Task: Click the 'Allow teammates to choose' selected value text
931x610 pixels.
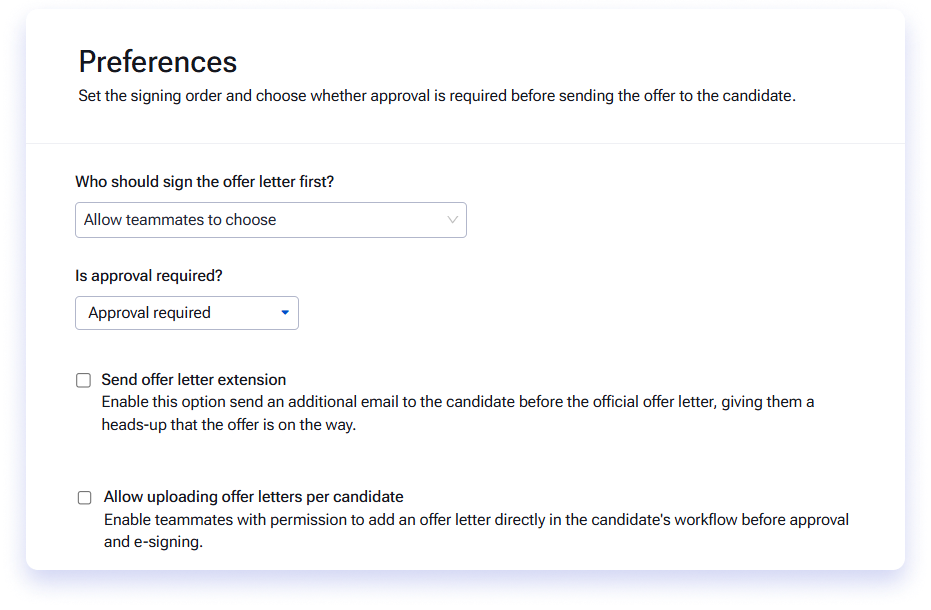Action: (x=180, y=220)
